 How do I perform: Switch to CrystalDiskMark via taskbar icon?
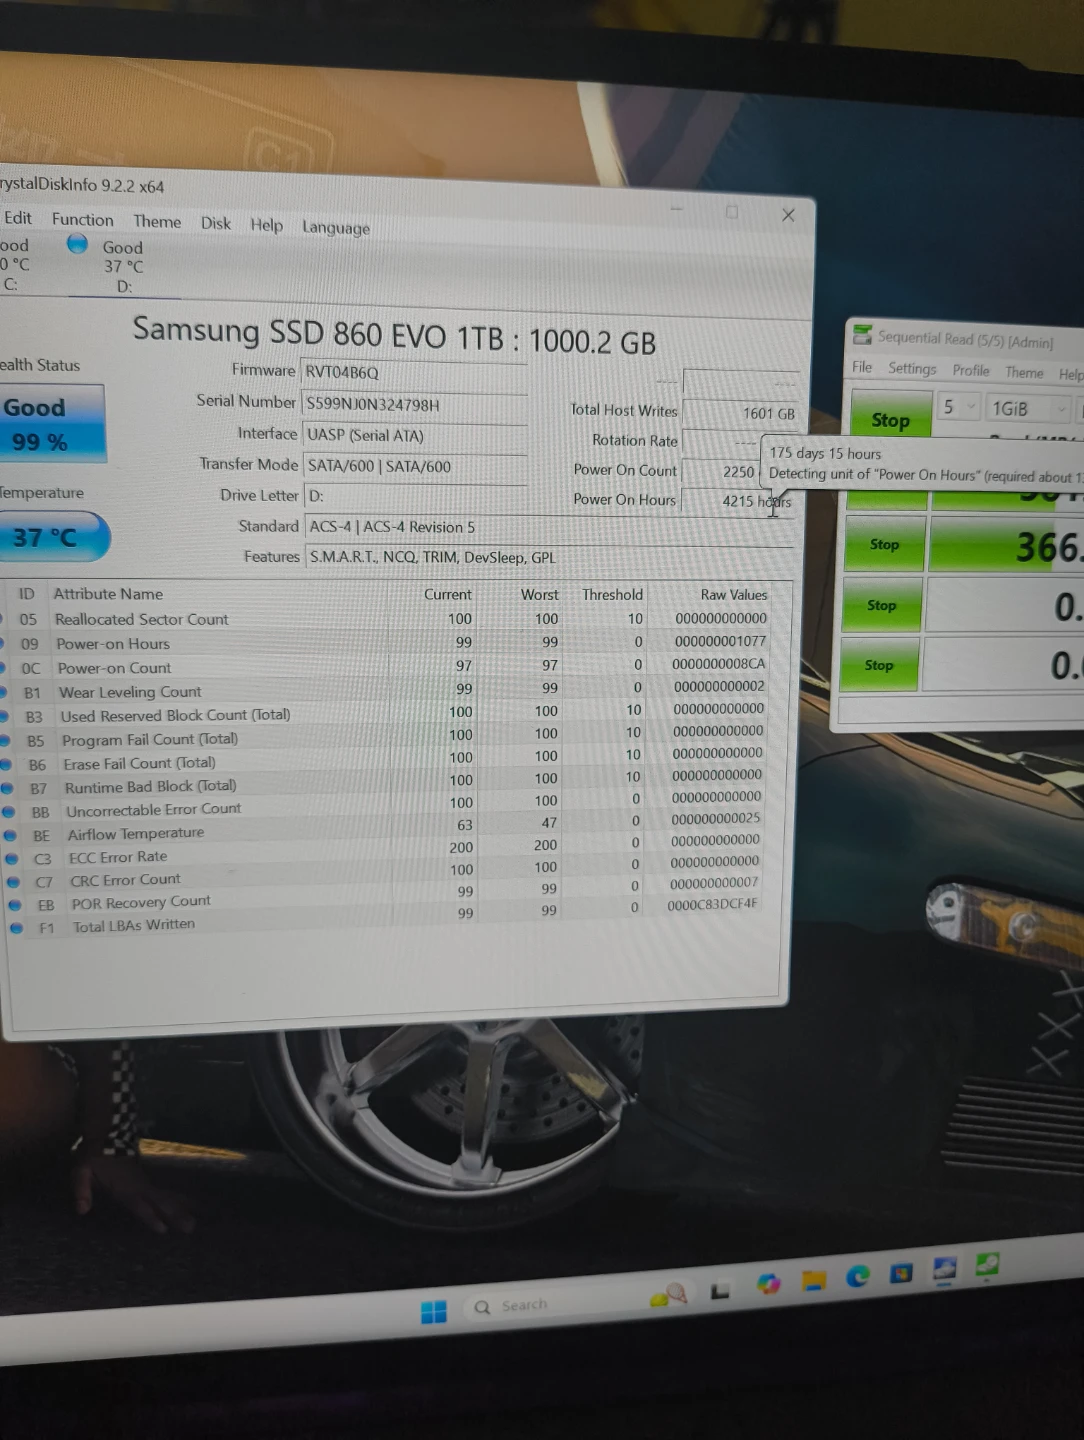987,1264
